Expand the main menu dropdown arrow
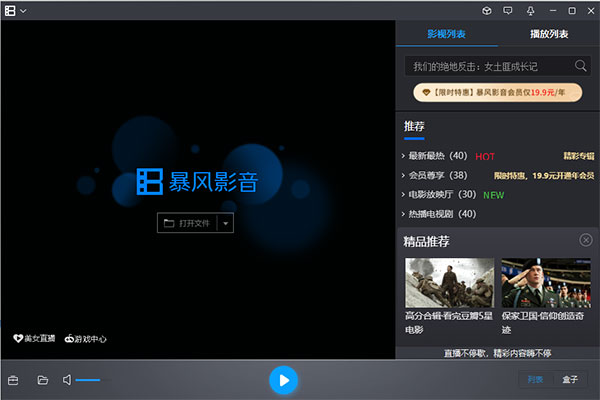This screenshot has width=600, height=400. click(23, 11)
